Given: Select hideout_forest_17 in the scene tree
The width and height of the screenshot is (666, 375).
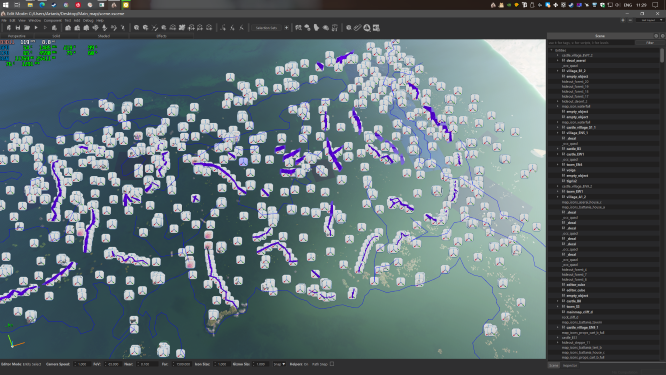Looking at the screenshot, I should [575, 97].
